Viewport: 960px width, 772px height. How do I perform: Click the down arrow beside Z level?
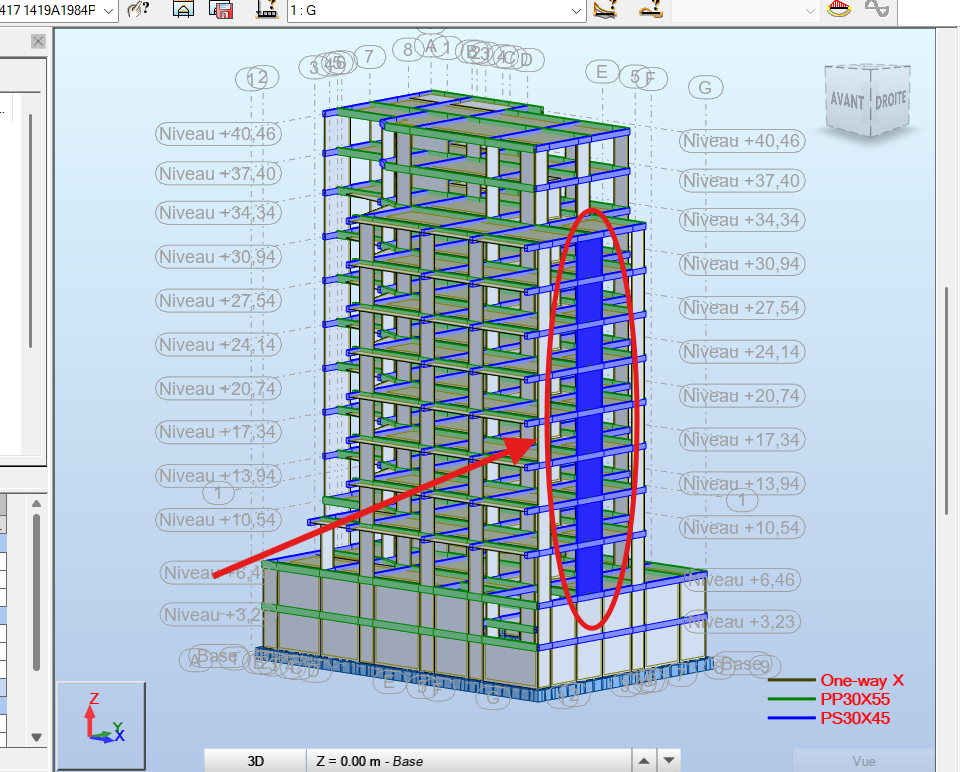[x=669, y=761]
